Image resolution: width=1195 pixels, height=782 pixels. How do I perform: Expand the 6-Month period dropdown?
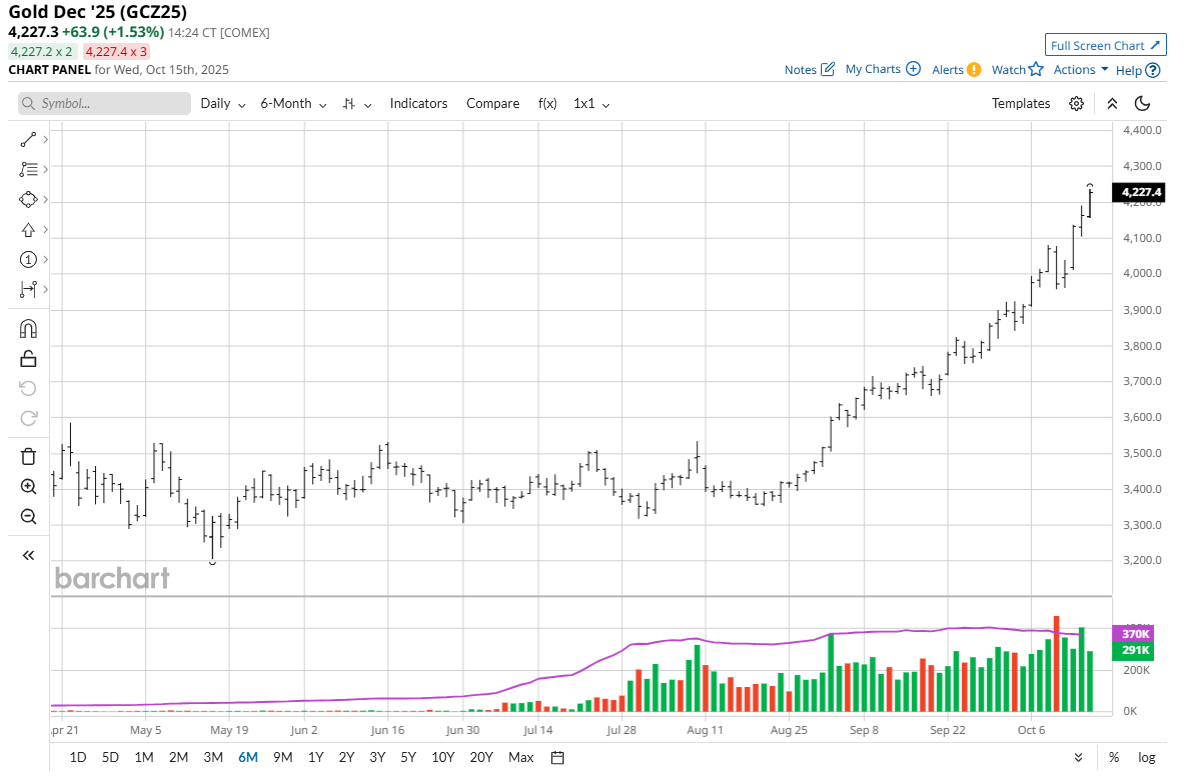click(293, 104)
